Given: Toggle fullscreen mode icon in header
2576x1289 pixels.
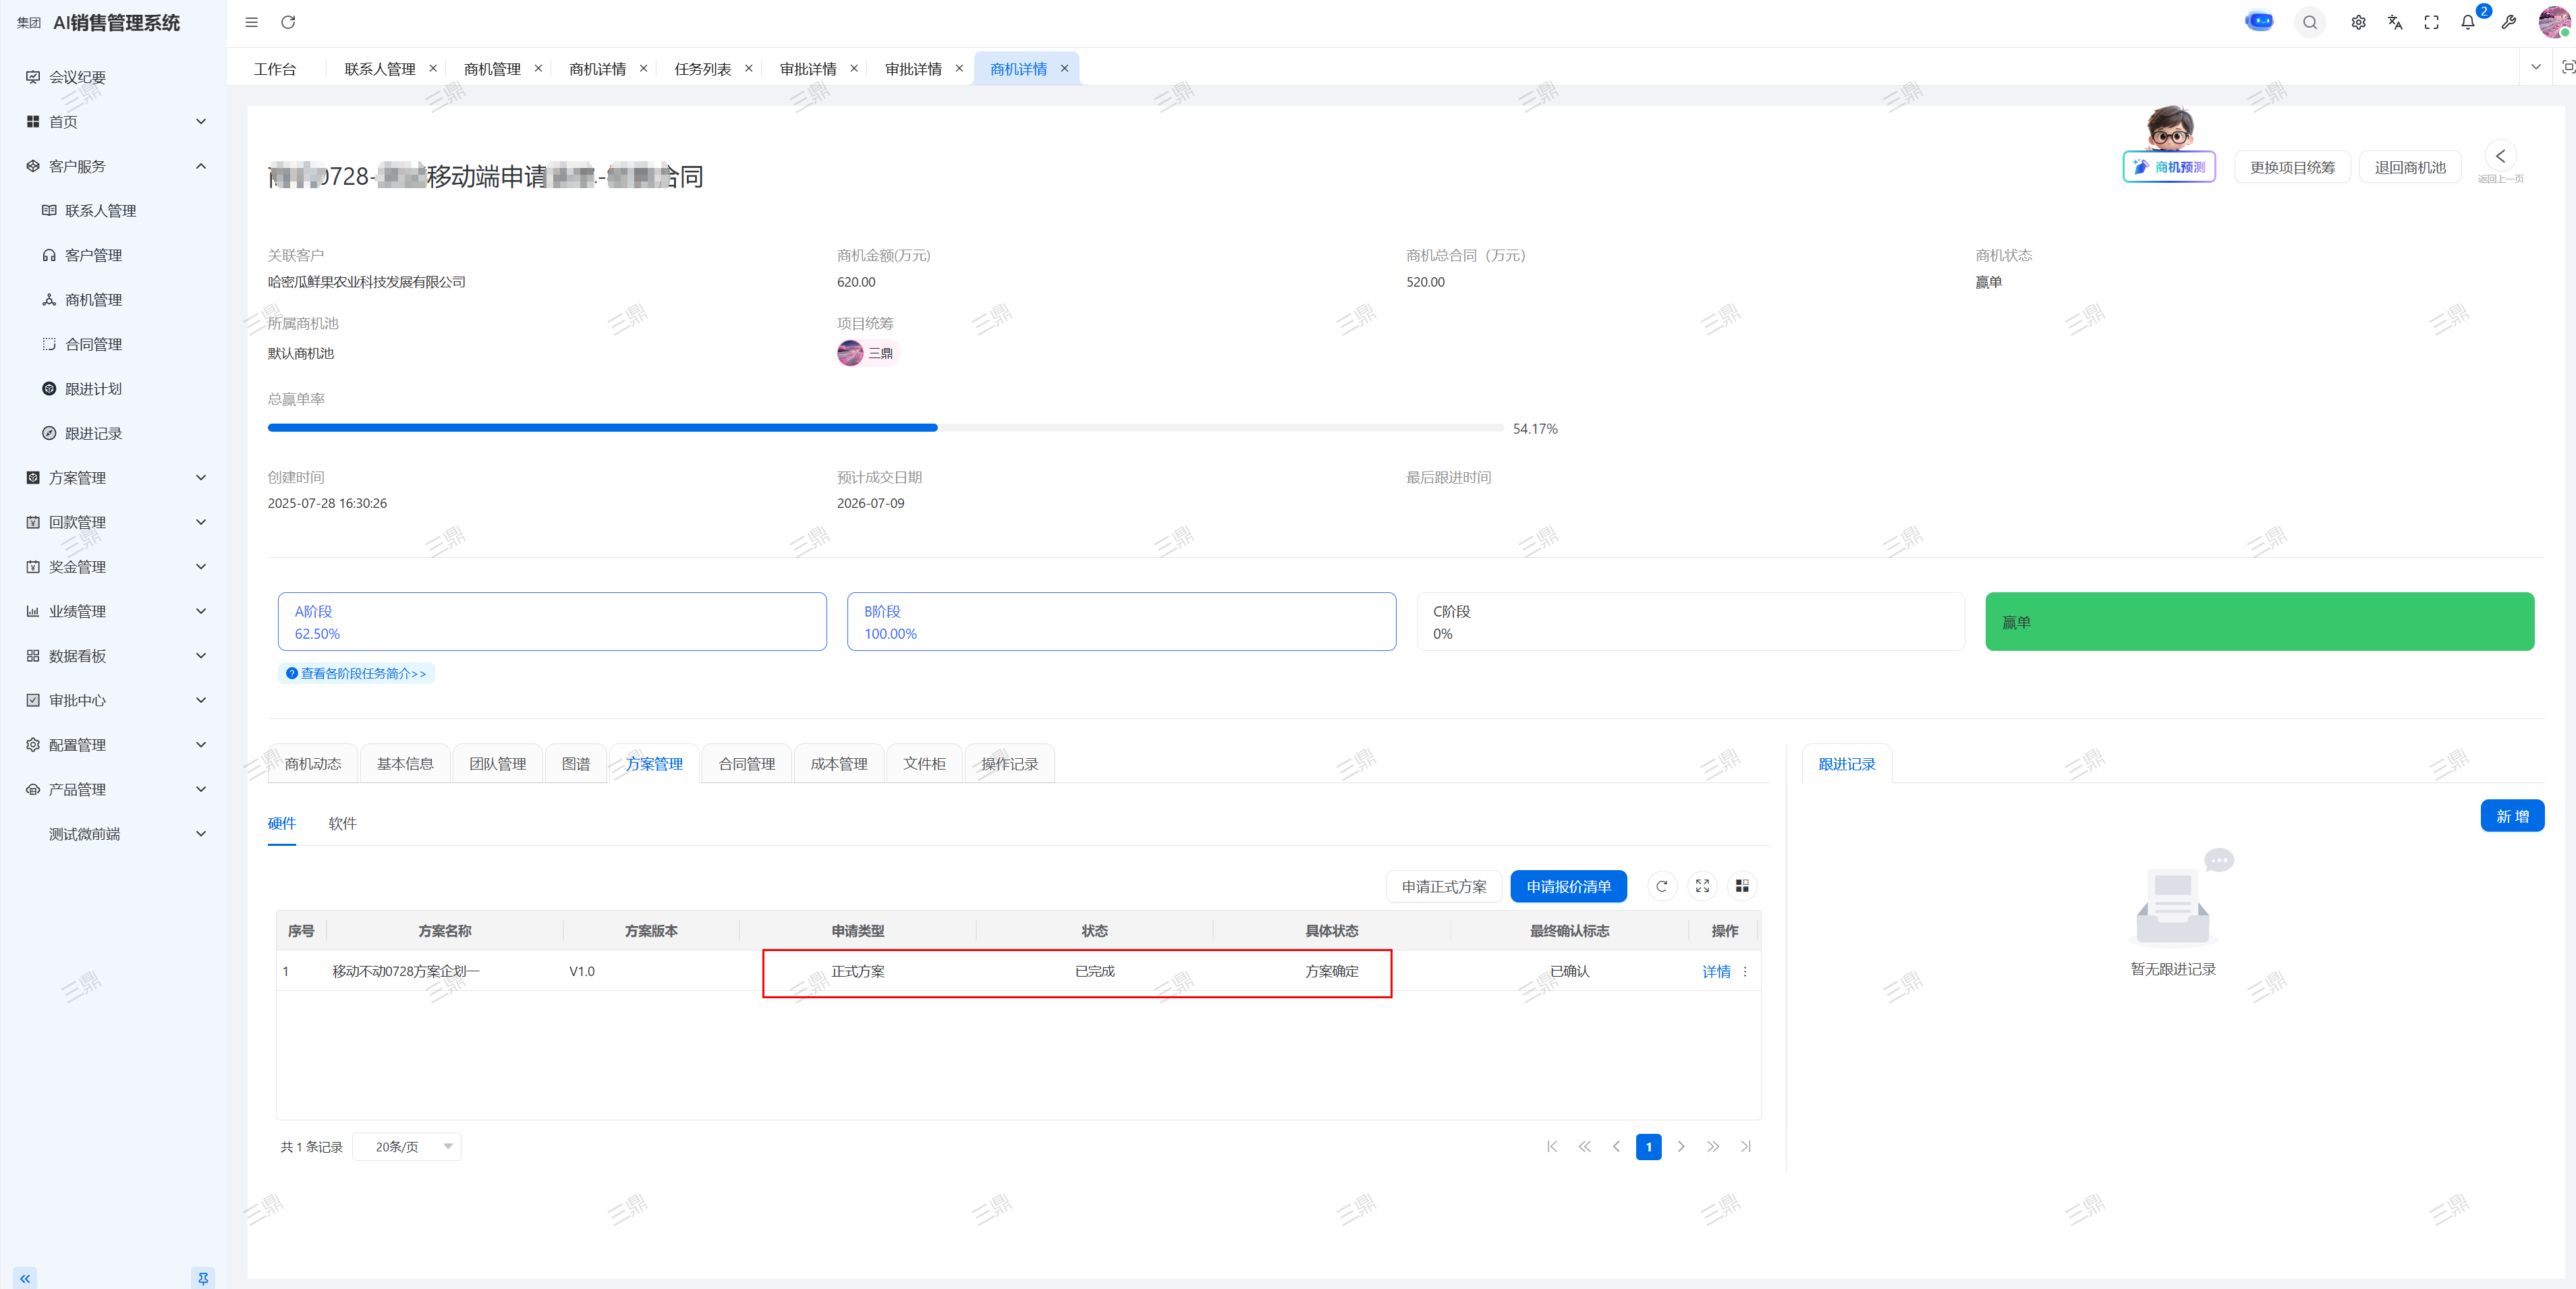Looking at the screenshot, I should tap(2431, 22).
